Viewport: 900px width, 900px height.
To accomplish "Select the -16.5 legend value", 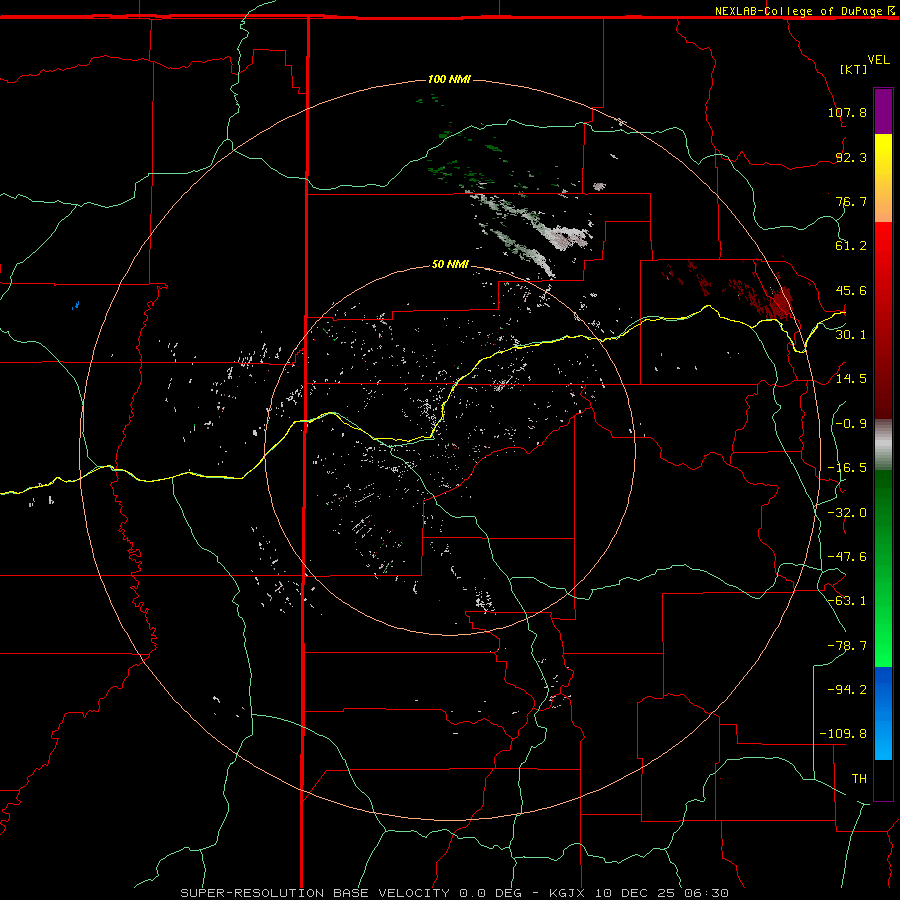I will (x=847, y=468).
